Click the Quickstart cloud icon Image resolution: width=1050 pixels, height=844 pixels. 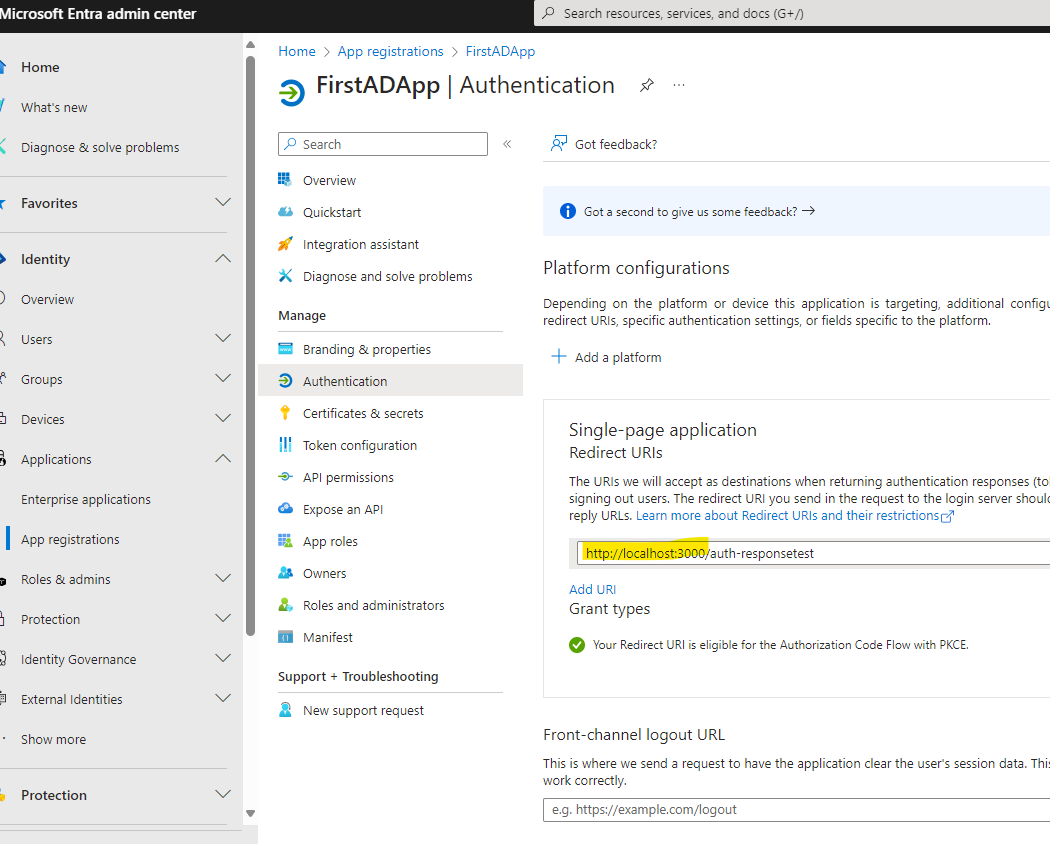(x=285, y=212)
